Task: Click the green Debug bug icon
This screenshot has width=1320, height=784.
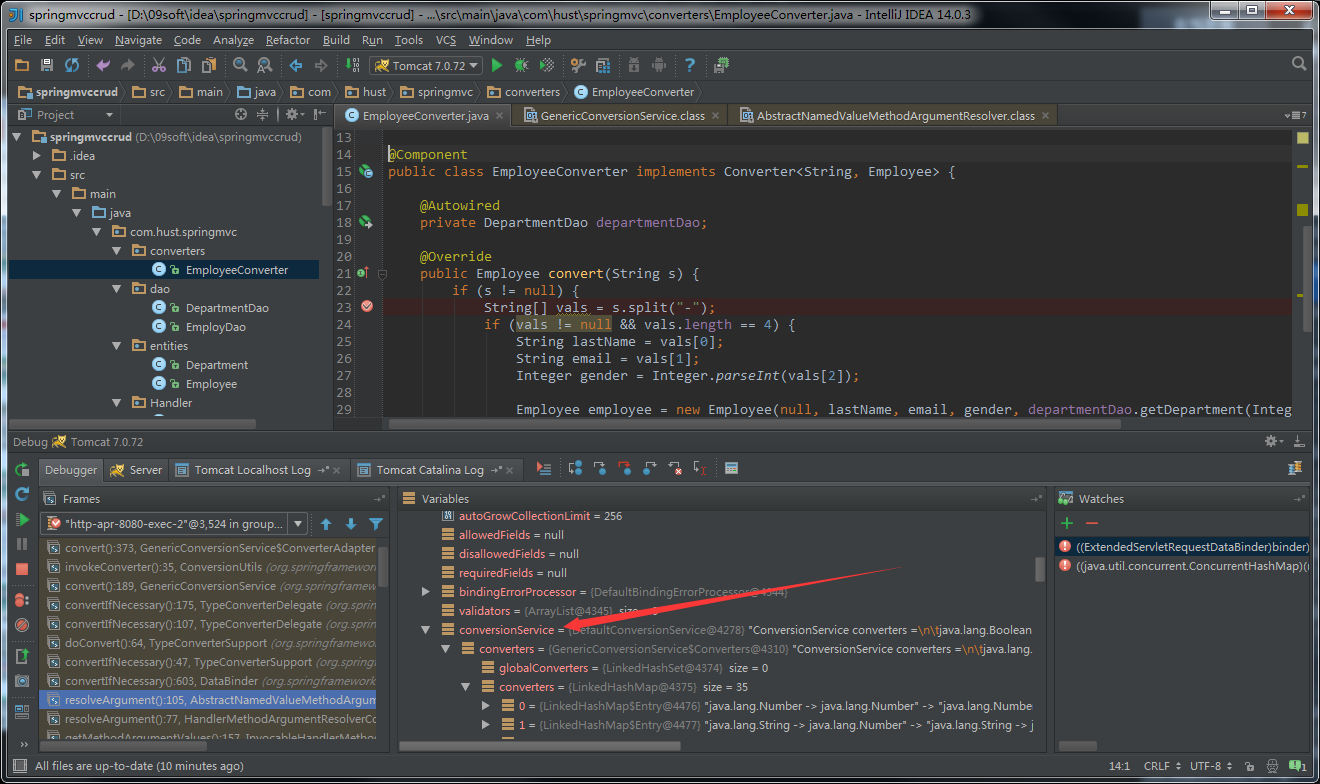Action: click(x=521, y=65)
